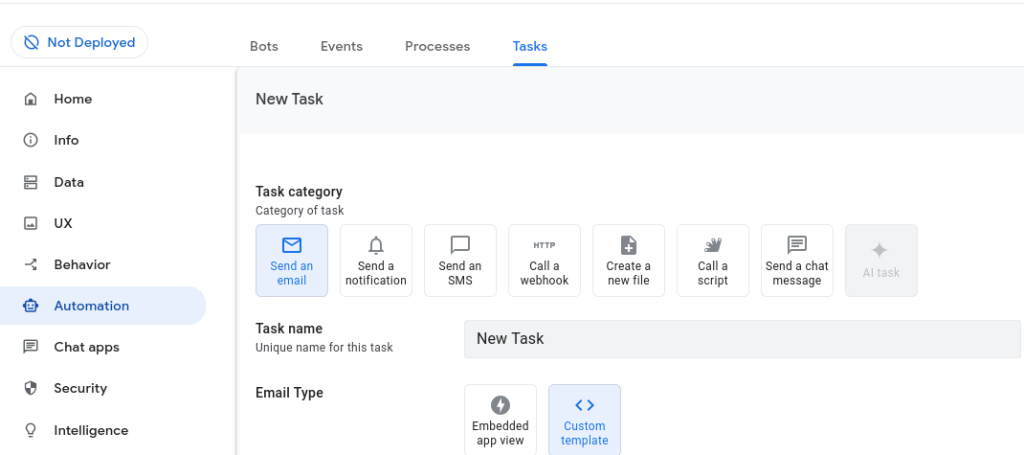Click the Task category label
Image resolution: width=1024 pixels, height=455 pixels.
(x=298, y=192)
